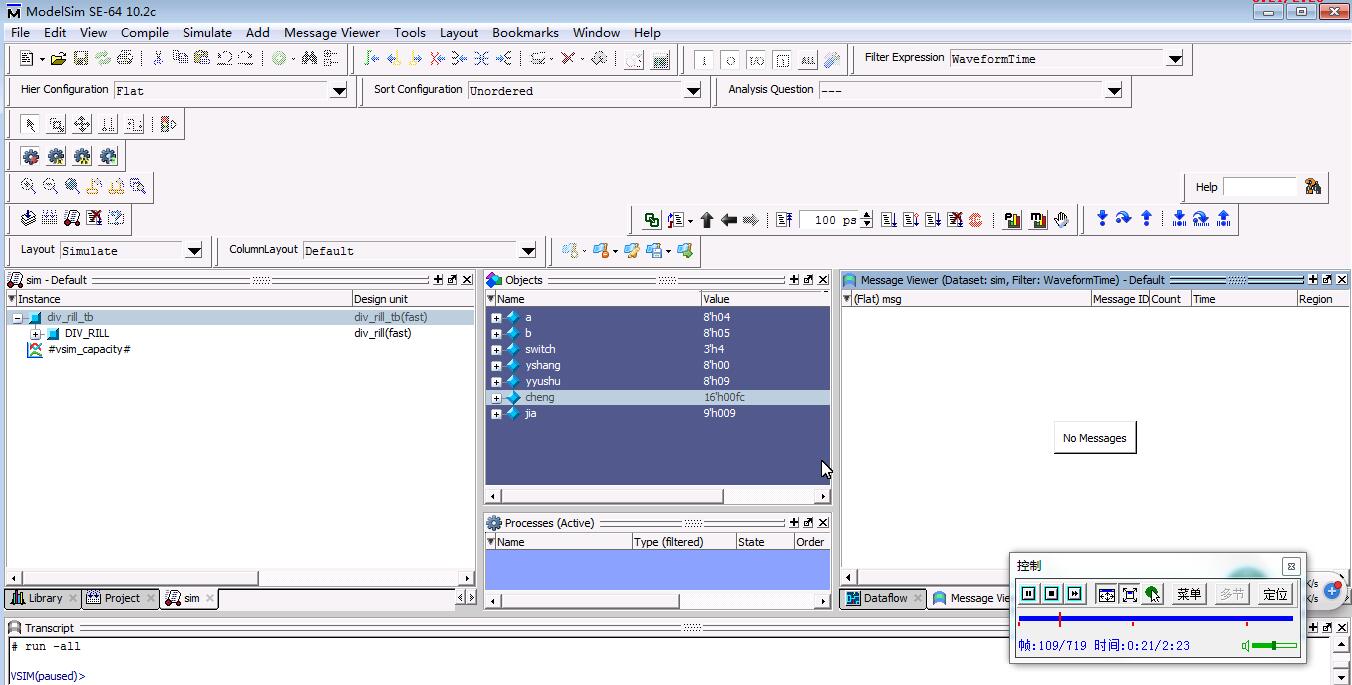Viewport: 1352px width, 685px height.
Task: Adjust the green volume slider
Action: click(1274, 646)
